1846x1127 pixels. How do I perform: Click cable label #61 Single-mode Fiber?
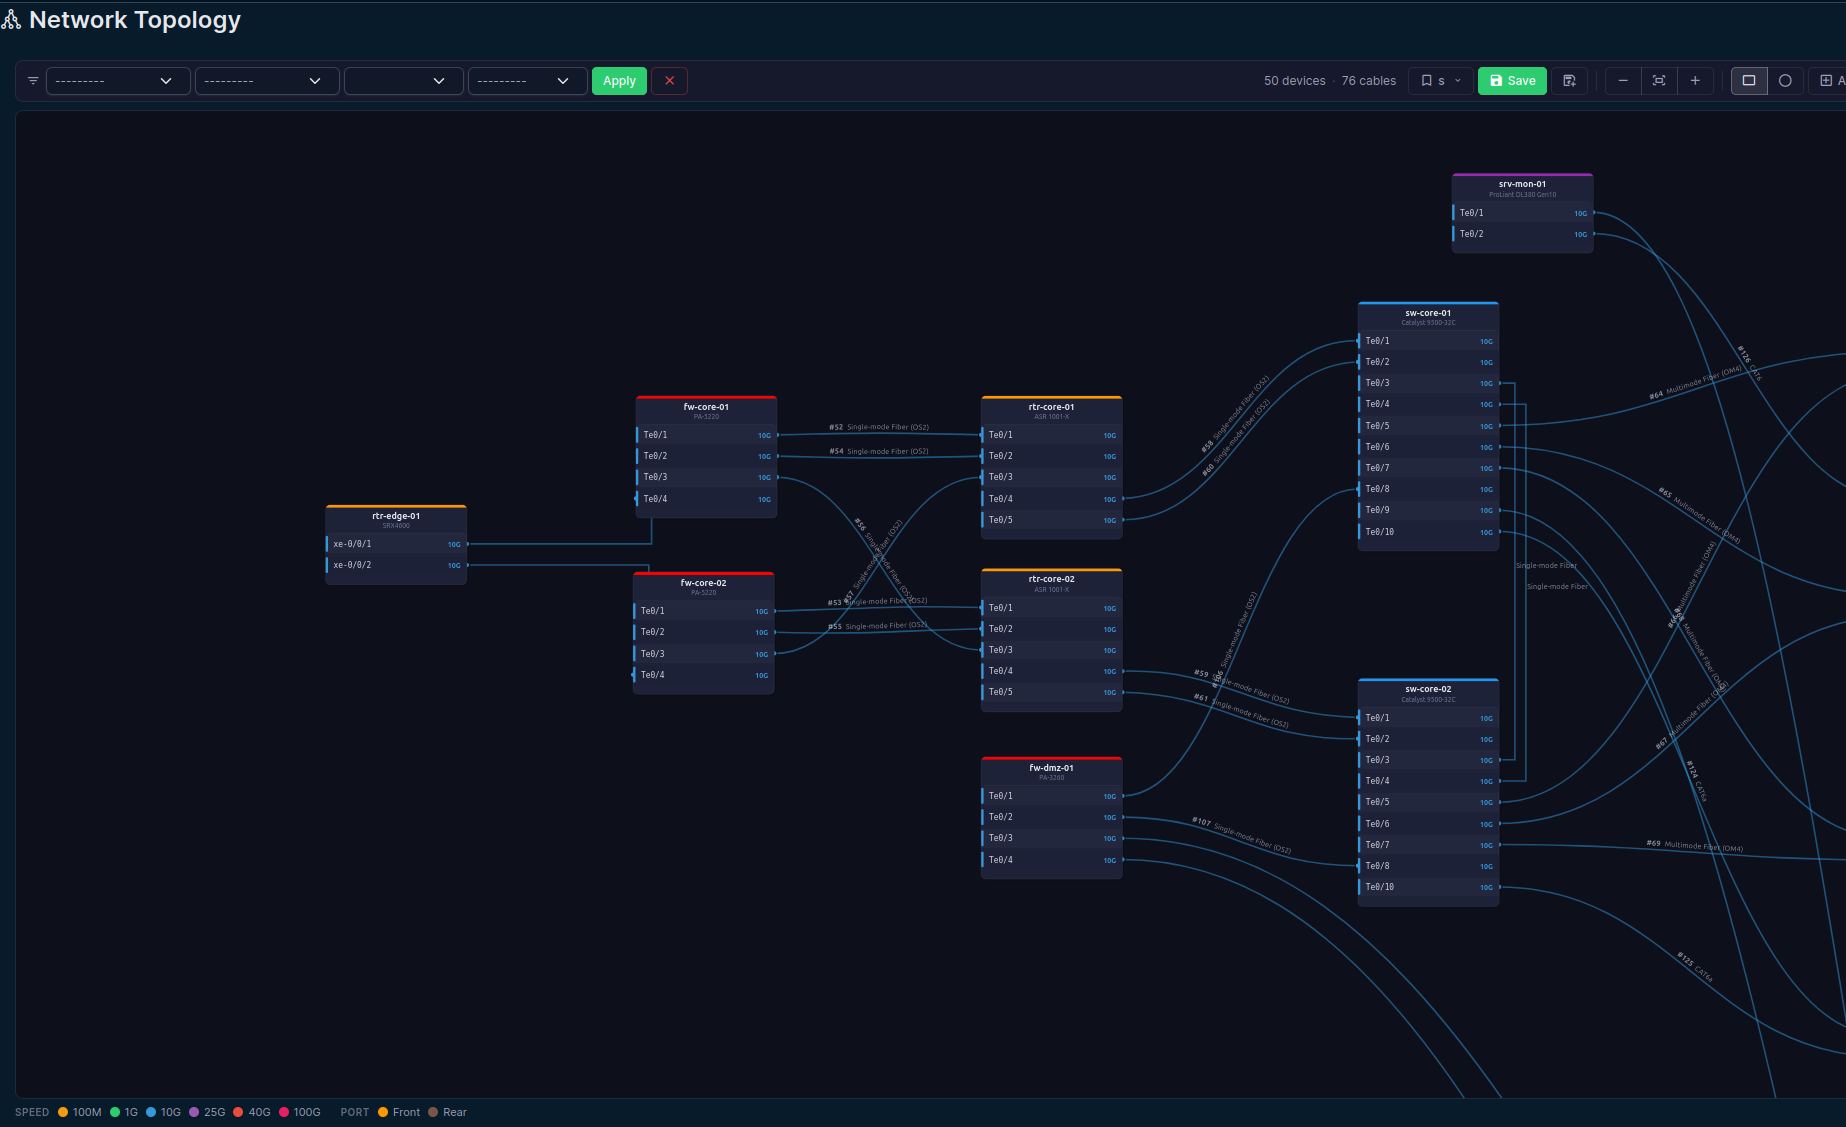point(1241,710)
